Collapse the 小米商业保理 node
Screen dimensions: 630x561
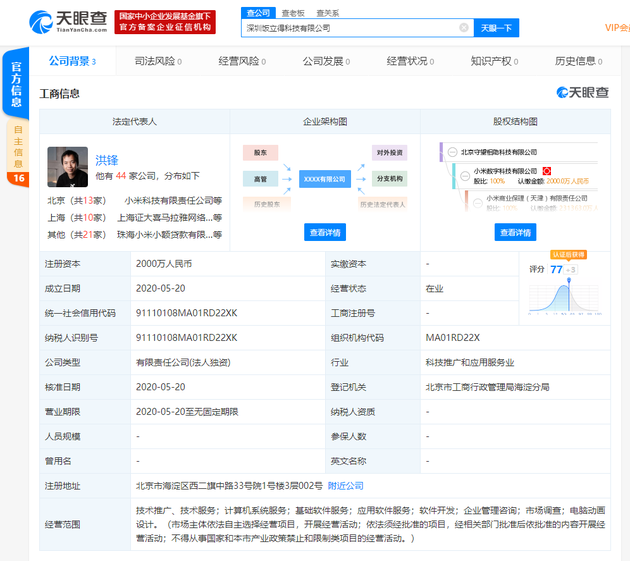[478, 203]
